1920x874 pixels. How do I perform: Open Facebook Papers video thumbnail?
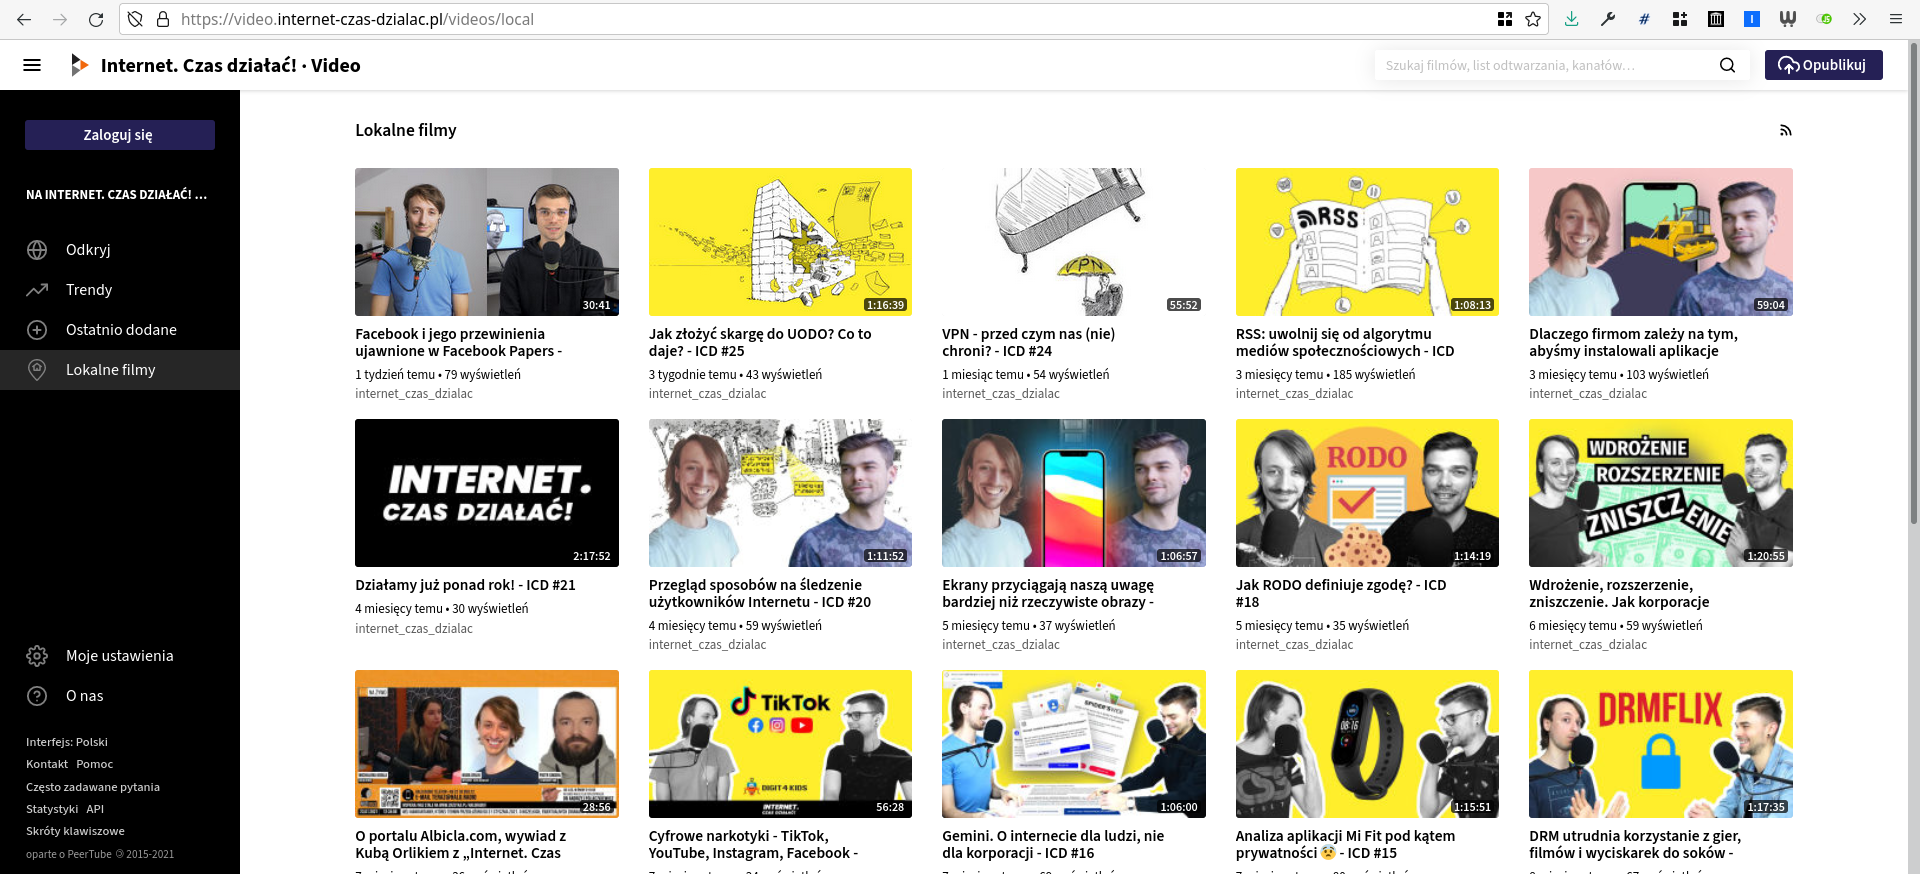pos(487,242)
